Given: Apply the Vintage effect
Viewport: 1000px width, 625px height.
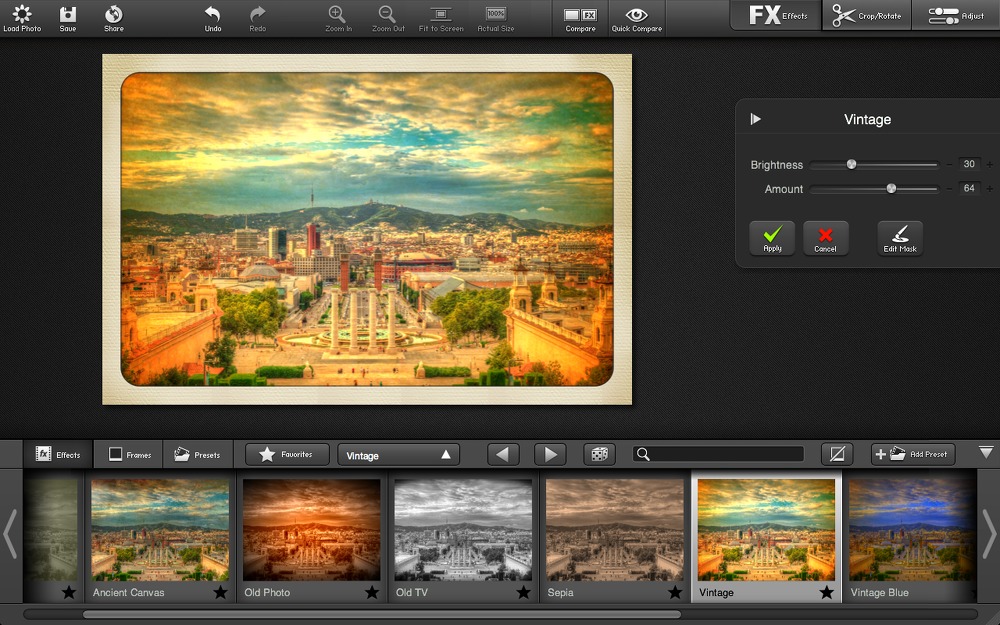Looking at the screenshot, I should click(772, 238).
